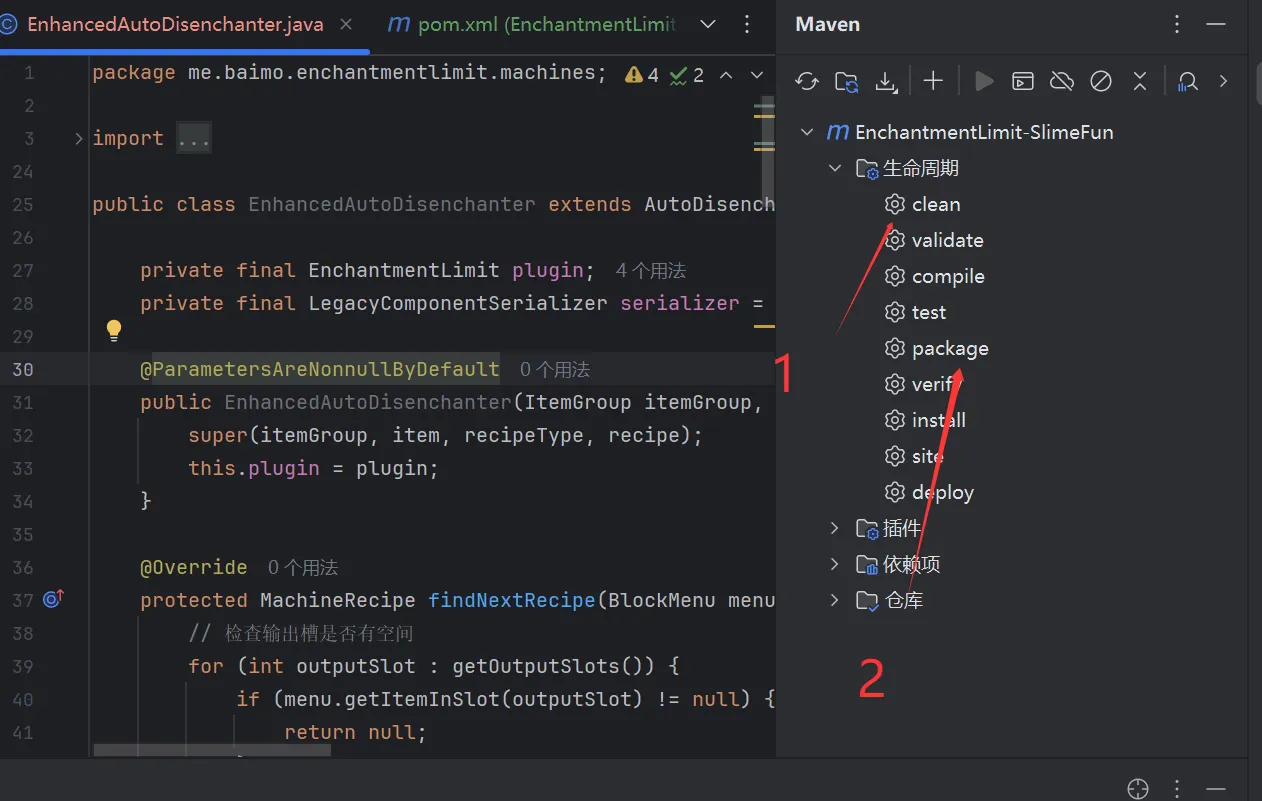Click the yellow light bulb quick-fix icon

pyautogui.click(x=114, y=330)
